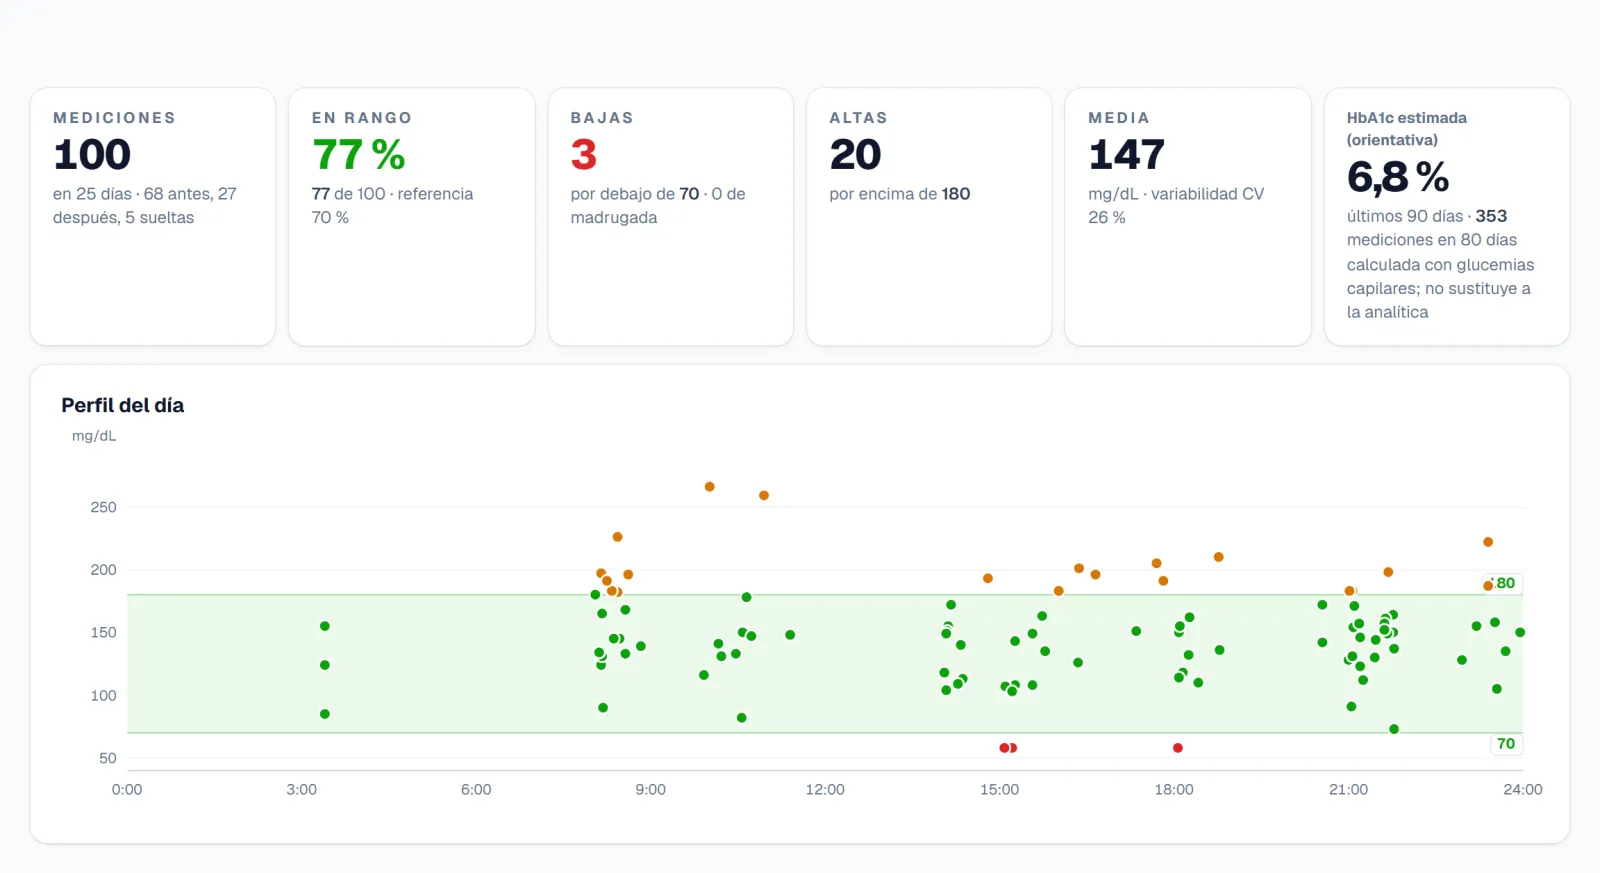Click the text 'por encima de 180'

click(900, 194)
